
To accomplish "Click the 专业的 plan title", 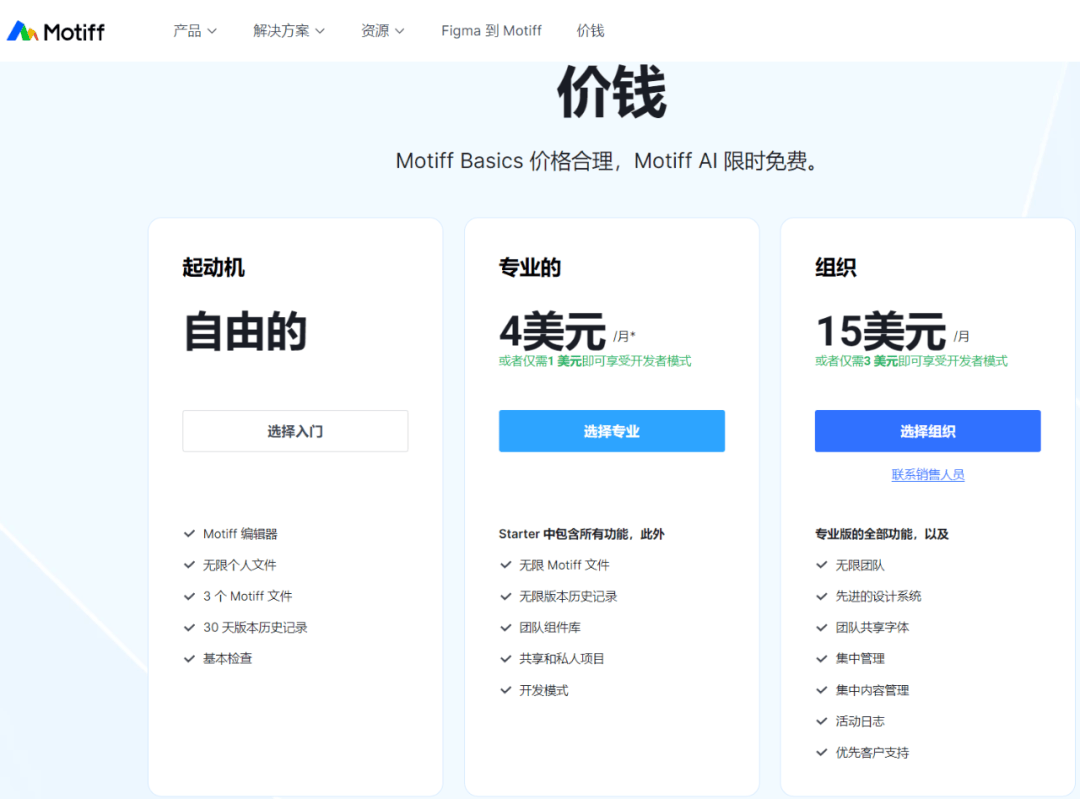I will (530, 267).
